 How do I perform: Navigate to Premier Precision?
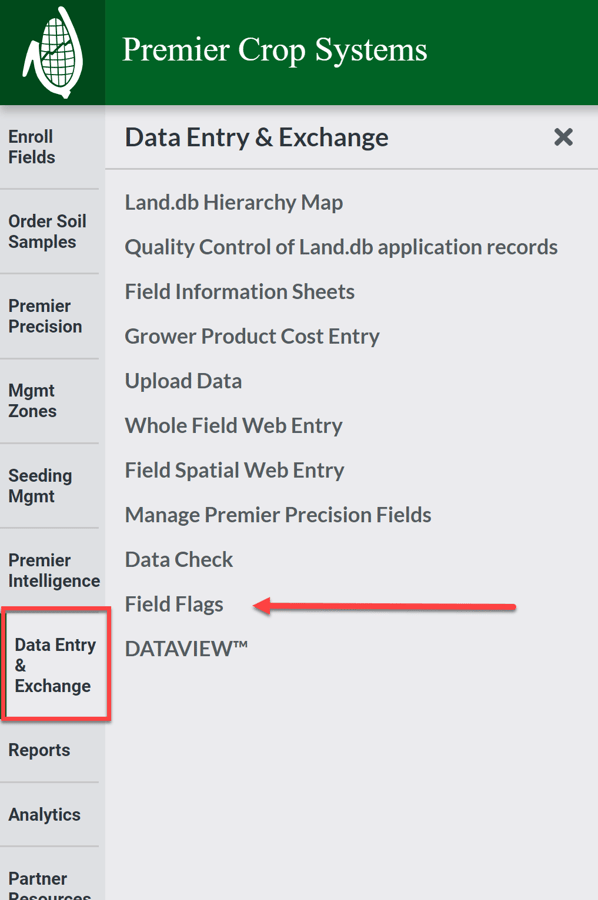coord(44,316)
